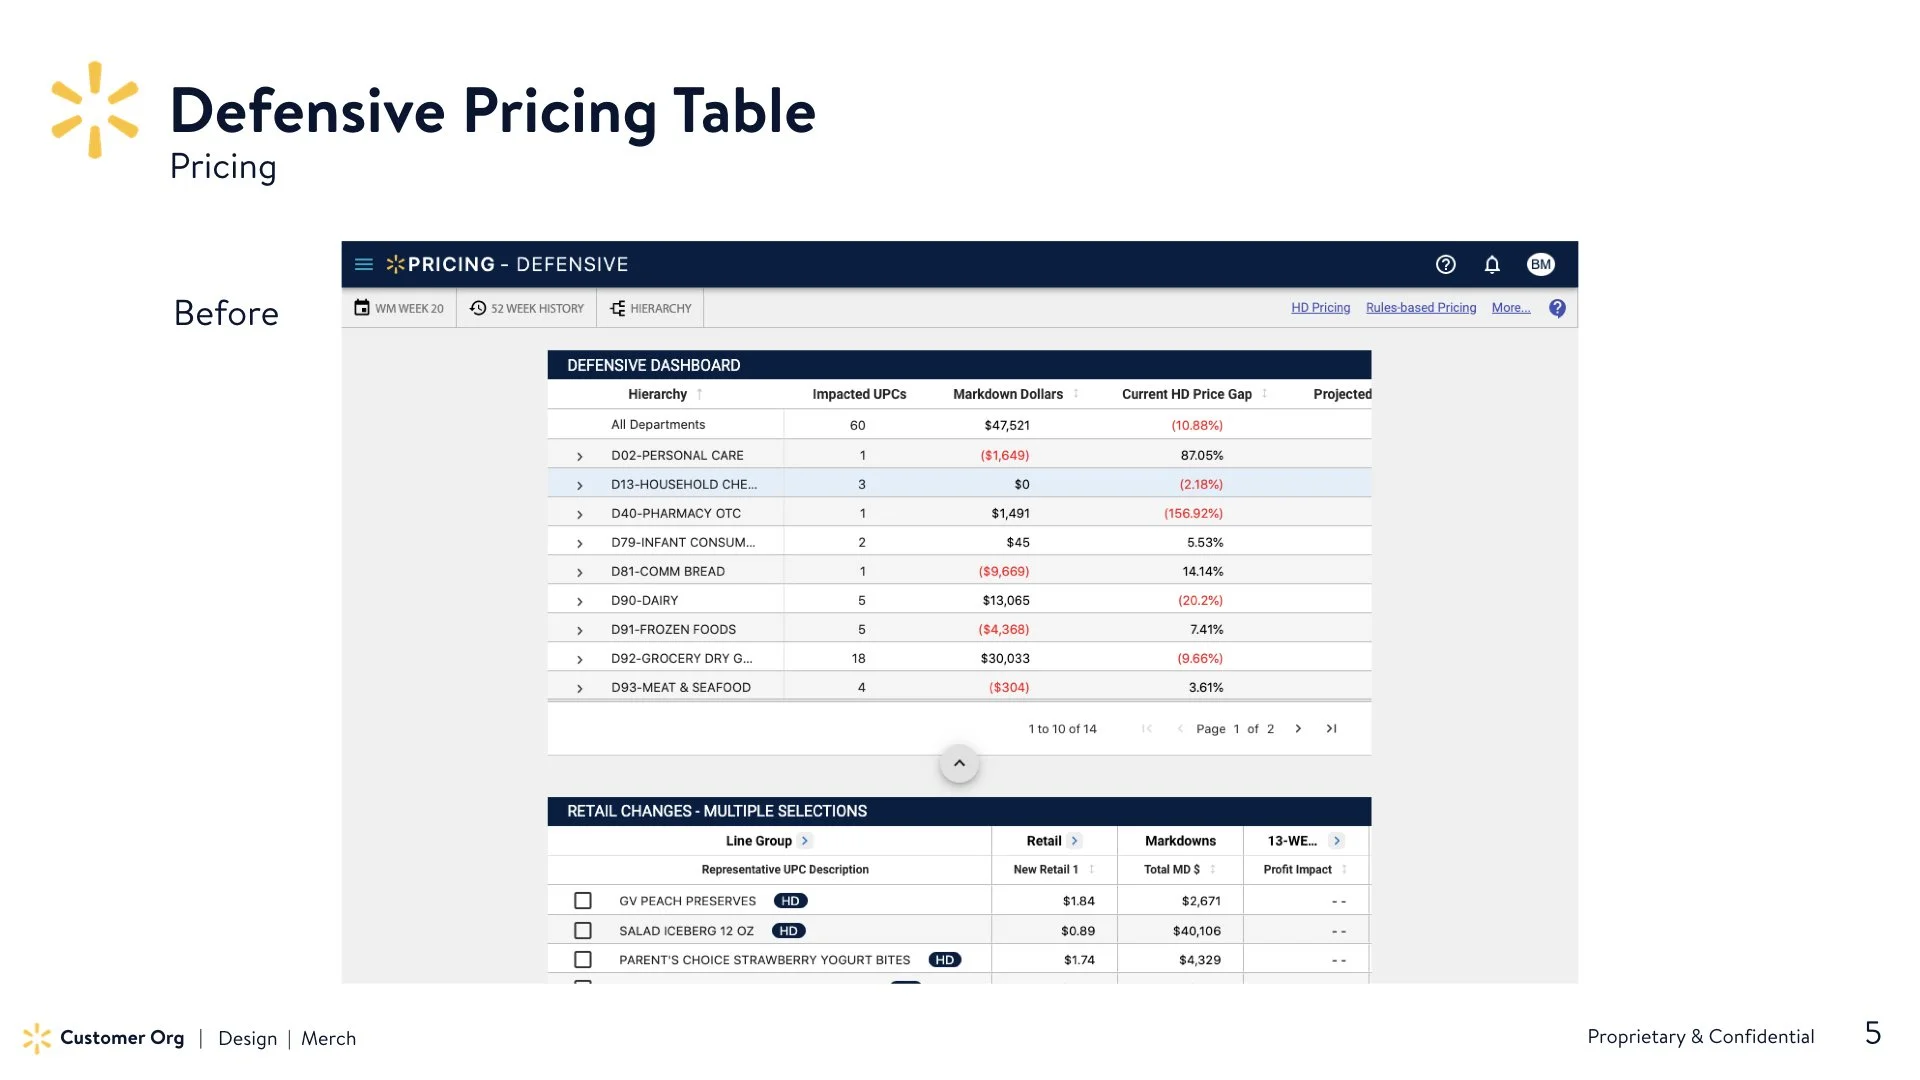Expand D02-Personal Care row
Screen dimensions: 1920x1080
[x=580, y=456]
